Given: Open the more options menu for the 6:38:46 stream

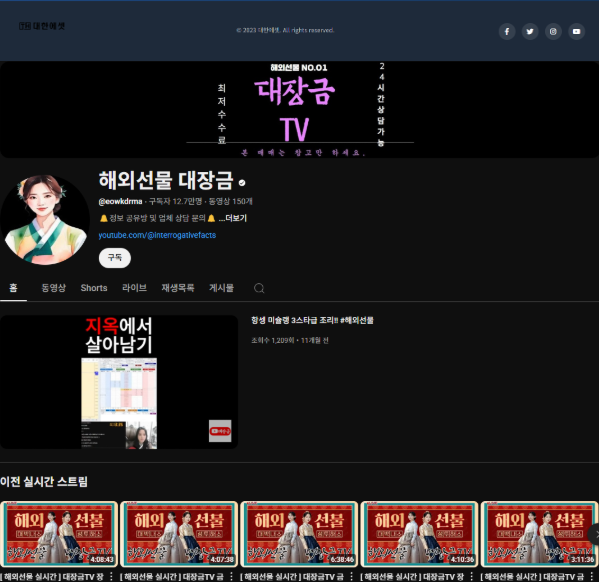Looking at the screenshot, I should (x=352, y=576).
